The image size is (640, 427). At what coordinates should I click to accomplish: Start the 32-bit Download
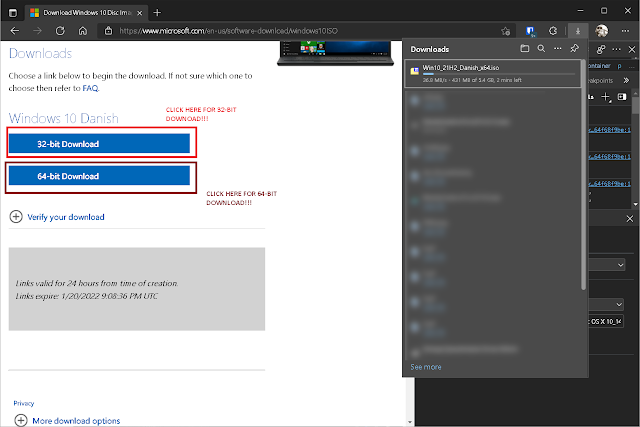pos(99,144)
